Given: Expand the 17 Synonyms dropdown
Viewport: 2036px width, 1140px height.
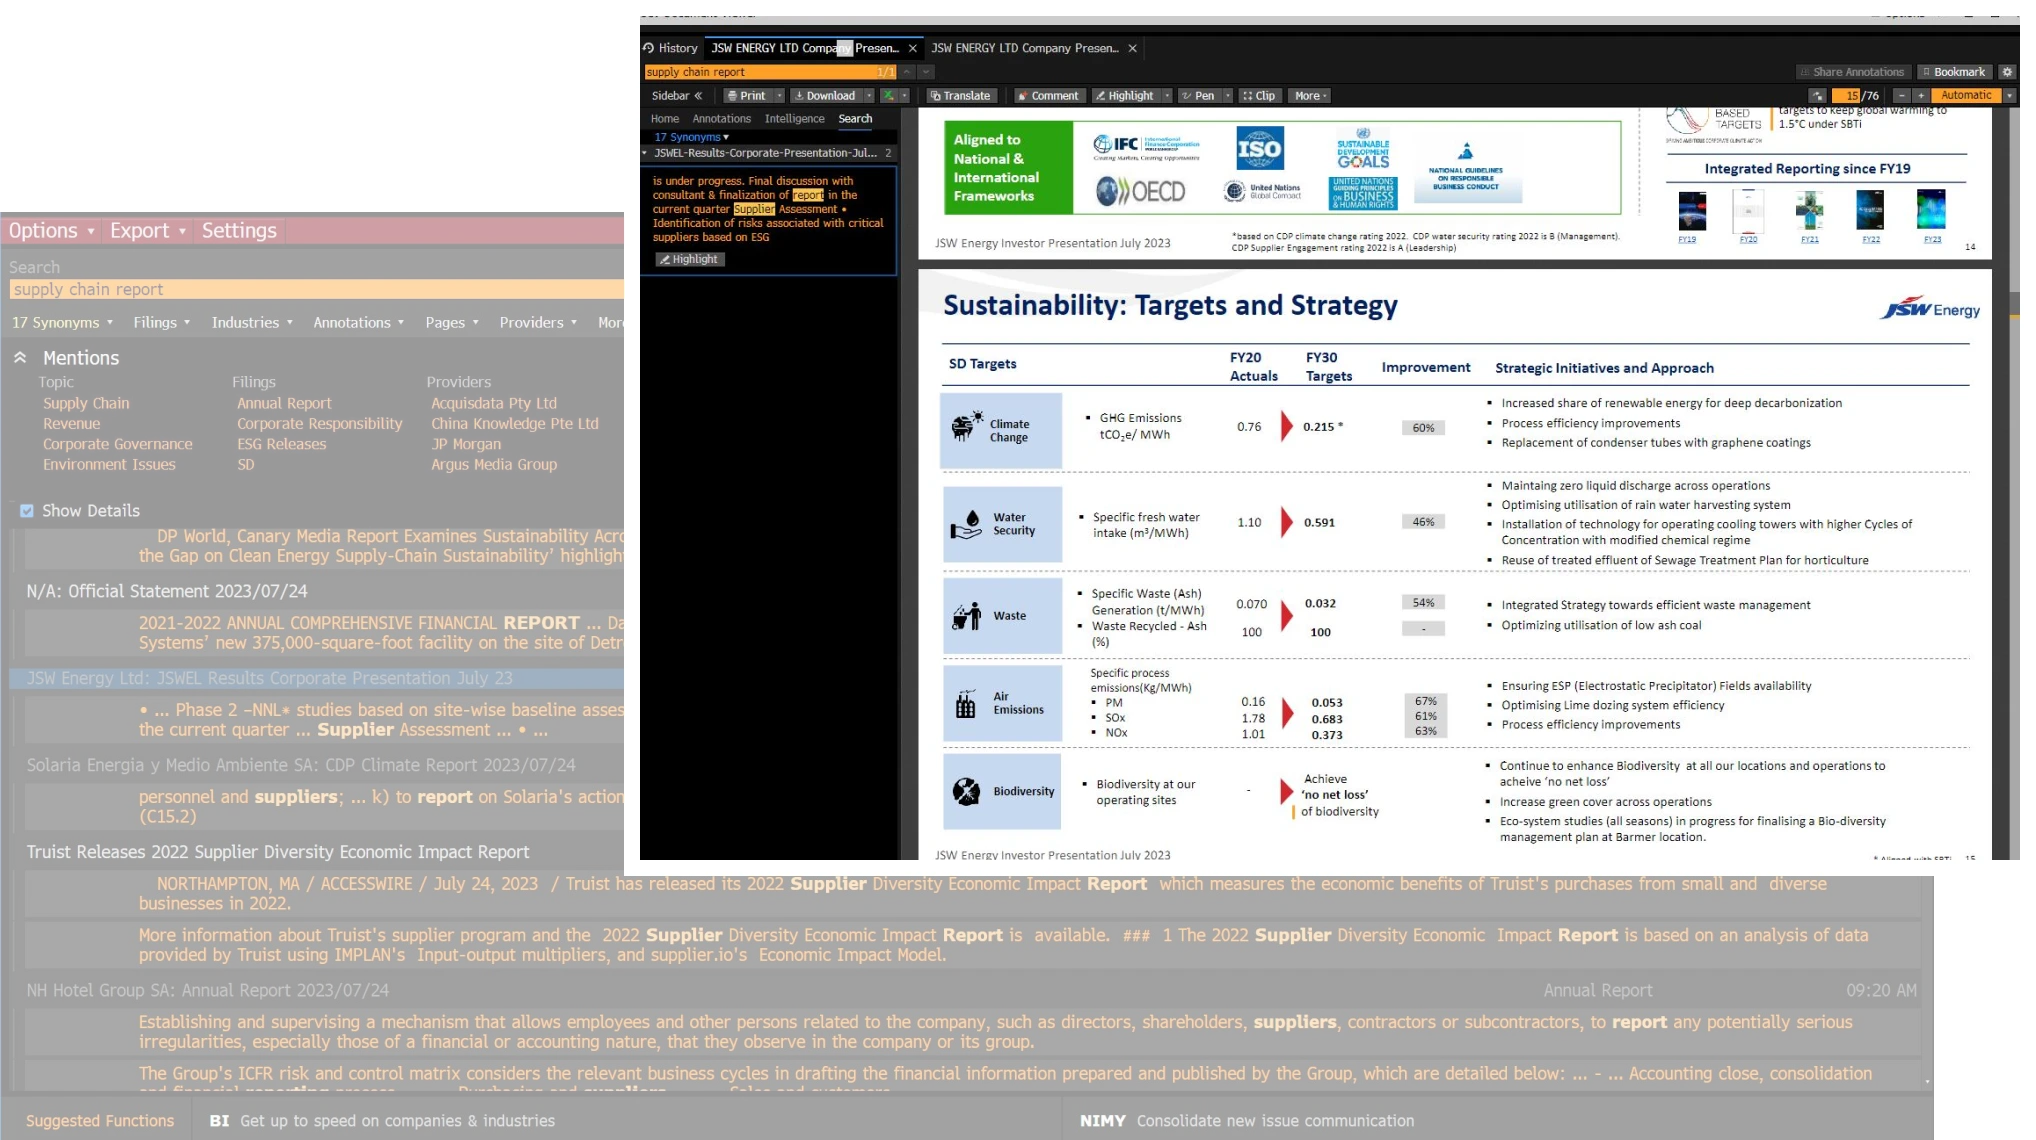Looking at the screenshot, I should [62, 323].
